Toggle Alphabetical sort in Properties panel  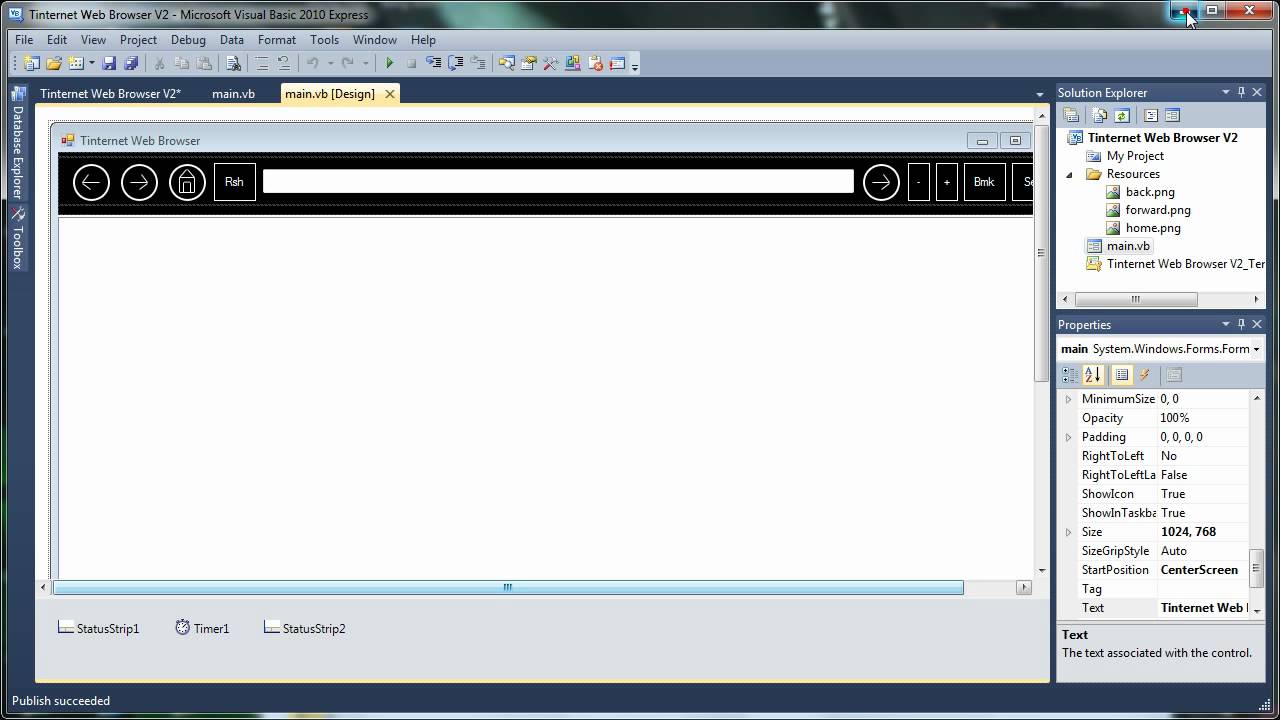pyautogui.click(x=1093, y=375)
